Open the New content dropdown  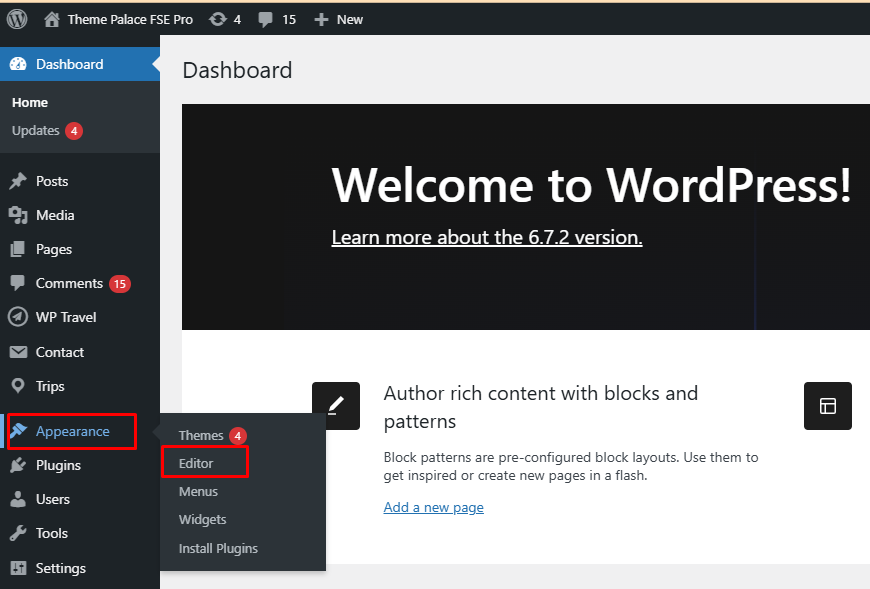click(x=338, y=19)
